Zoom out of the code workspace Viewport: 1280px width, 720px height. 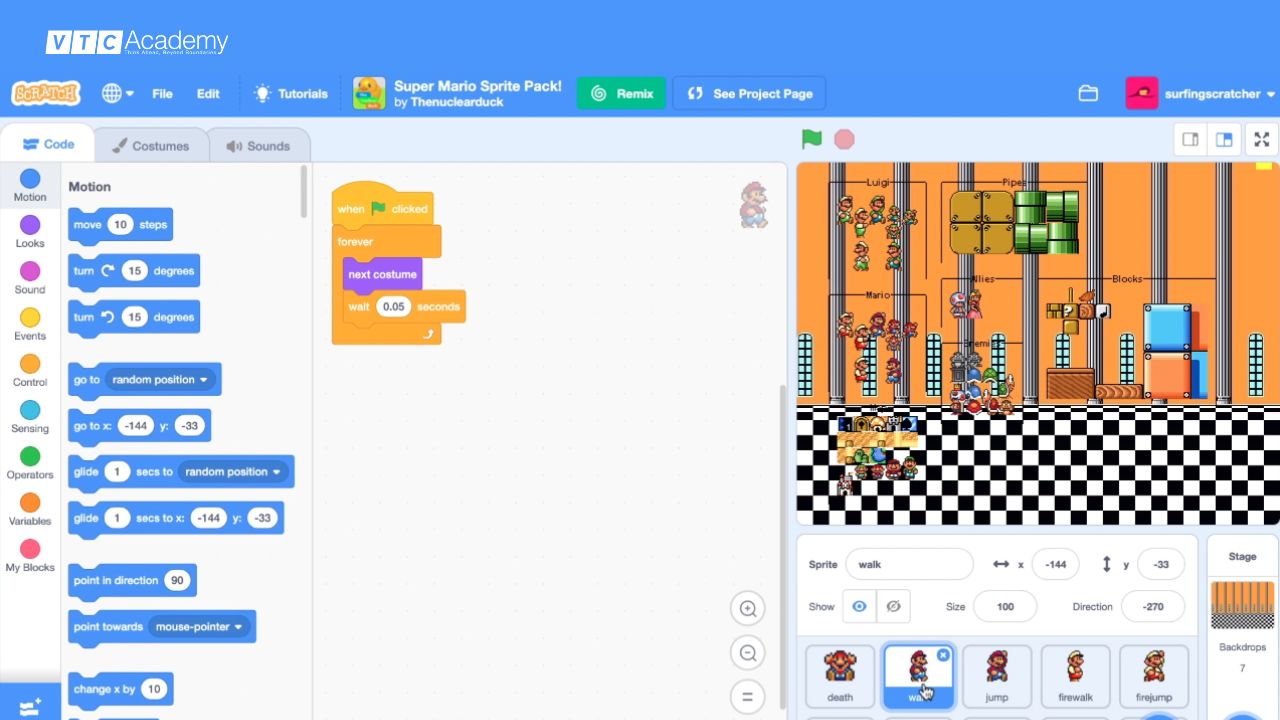click(x=747, y=653)
